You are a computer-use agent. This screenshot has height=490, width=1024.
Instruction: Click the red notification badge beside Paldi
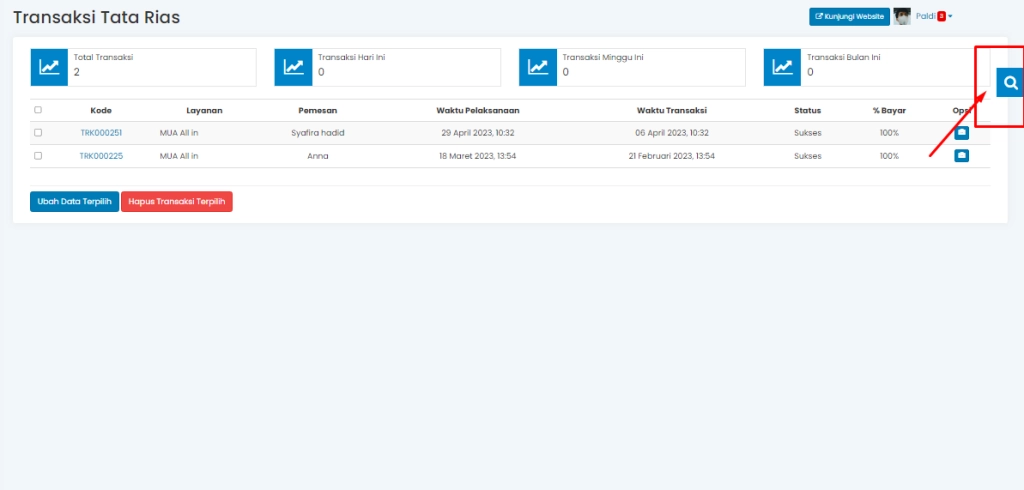(x=941, y=16)
